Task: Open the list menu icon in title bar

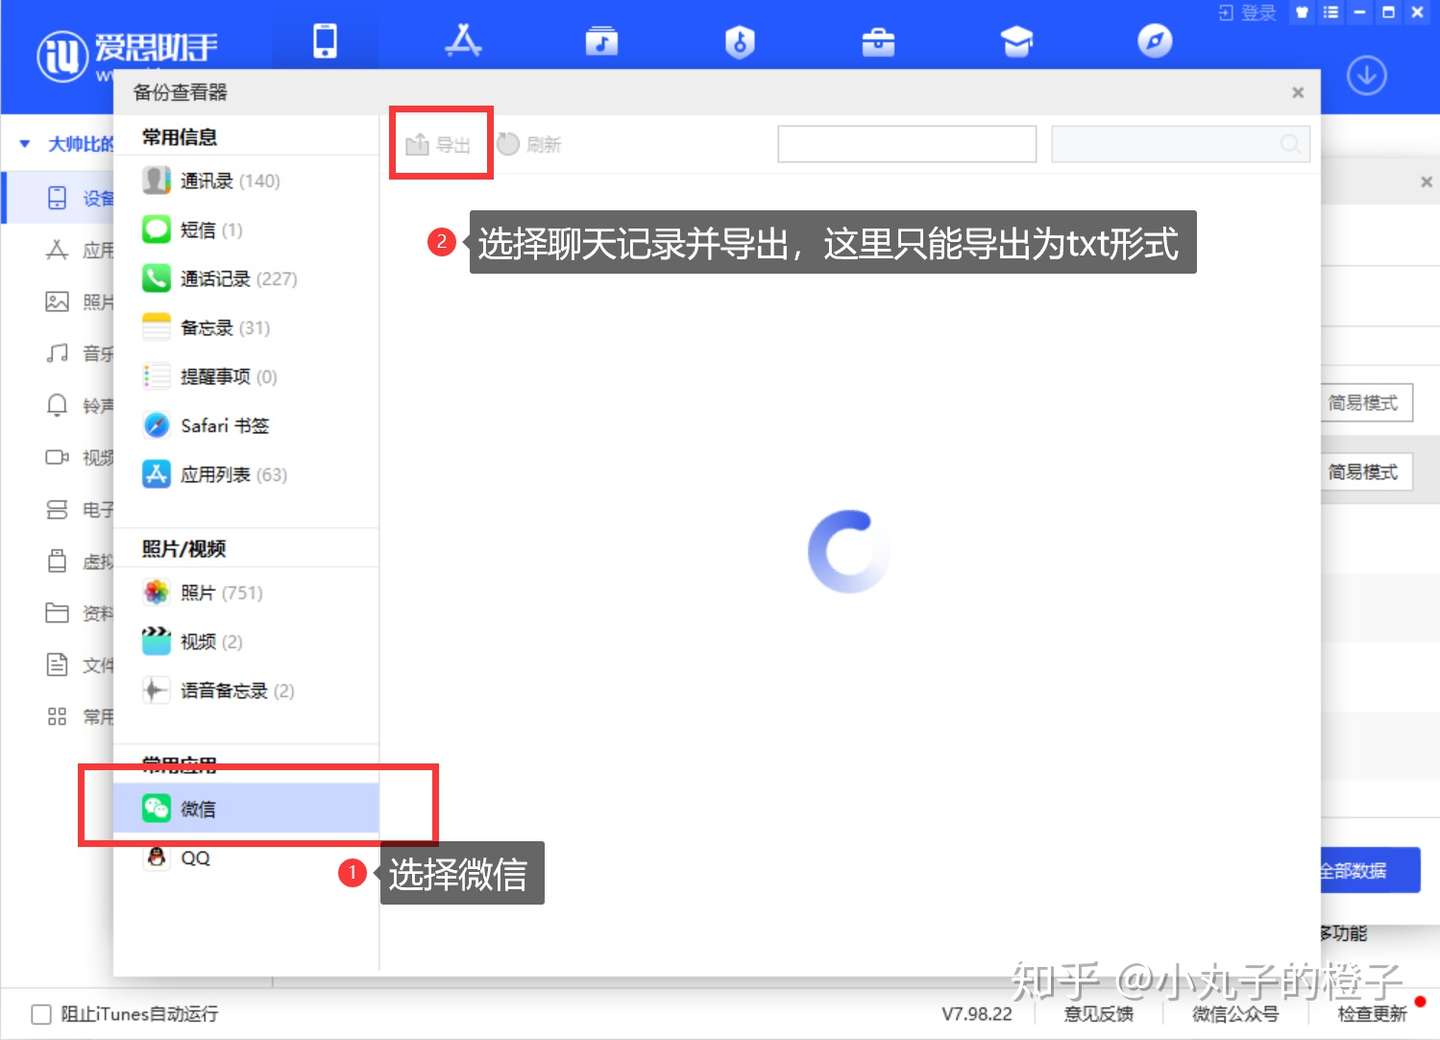Action: (1331, 12)
